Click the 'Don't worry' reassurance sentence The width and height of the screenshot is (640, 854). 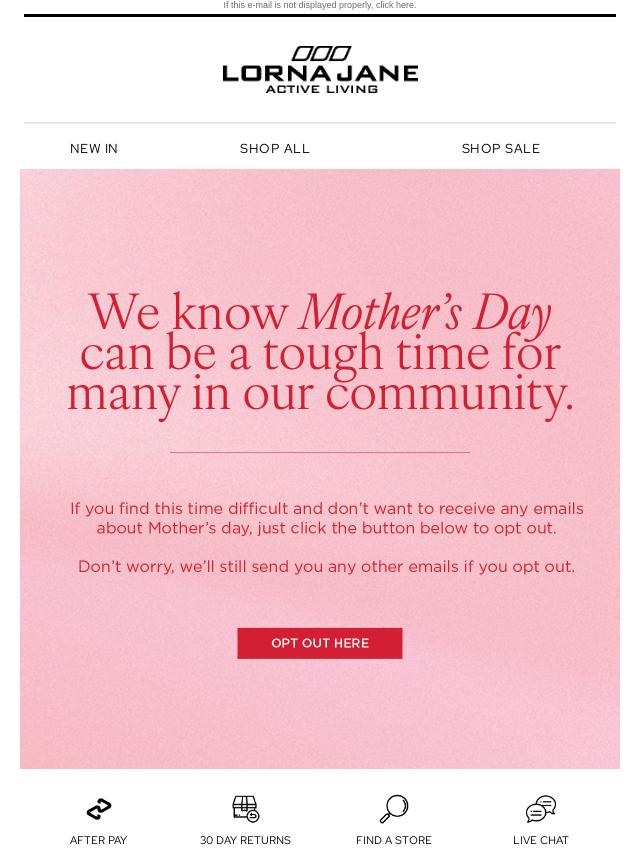pos(326,566)
